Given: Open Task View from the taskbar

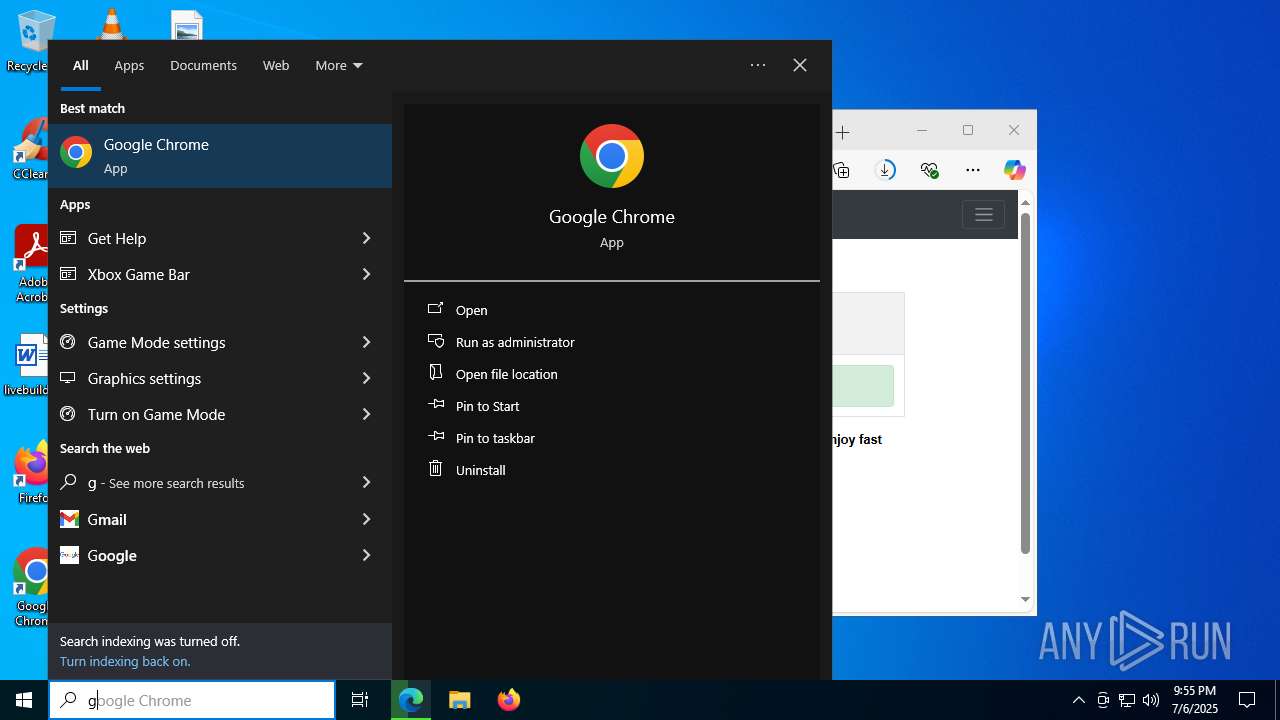Looking at the screenshot, I should pyautogui.click(x=360, y=700).
